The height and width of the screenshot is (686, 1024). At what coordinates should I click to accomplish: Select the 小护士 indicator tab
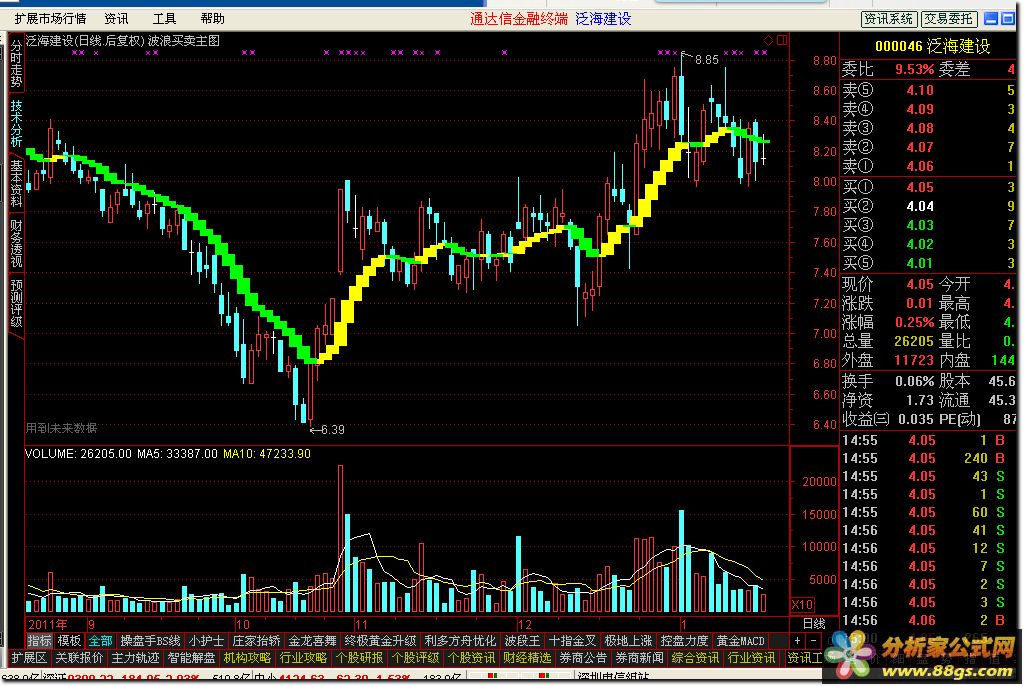(206, 641)
